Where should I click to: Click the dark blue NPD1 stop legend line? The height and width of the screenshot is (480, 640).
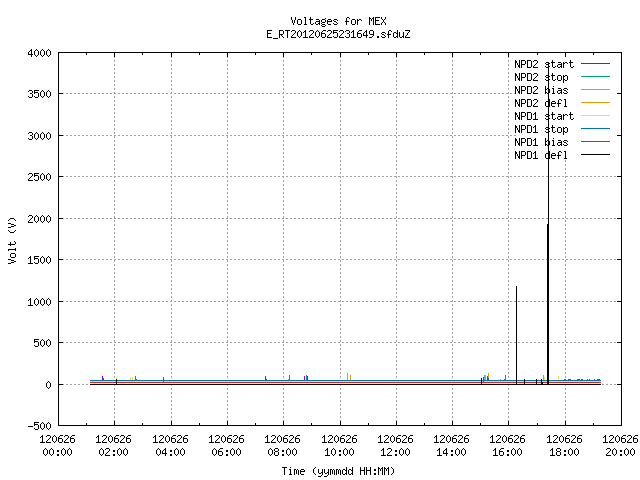(x=595, y=129)
